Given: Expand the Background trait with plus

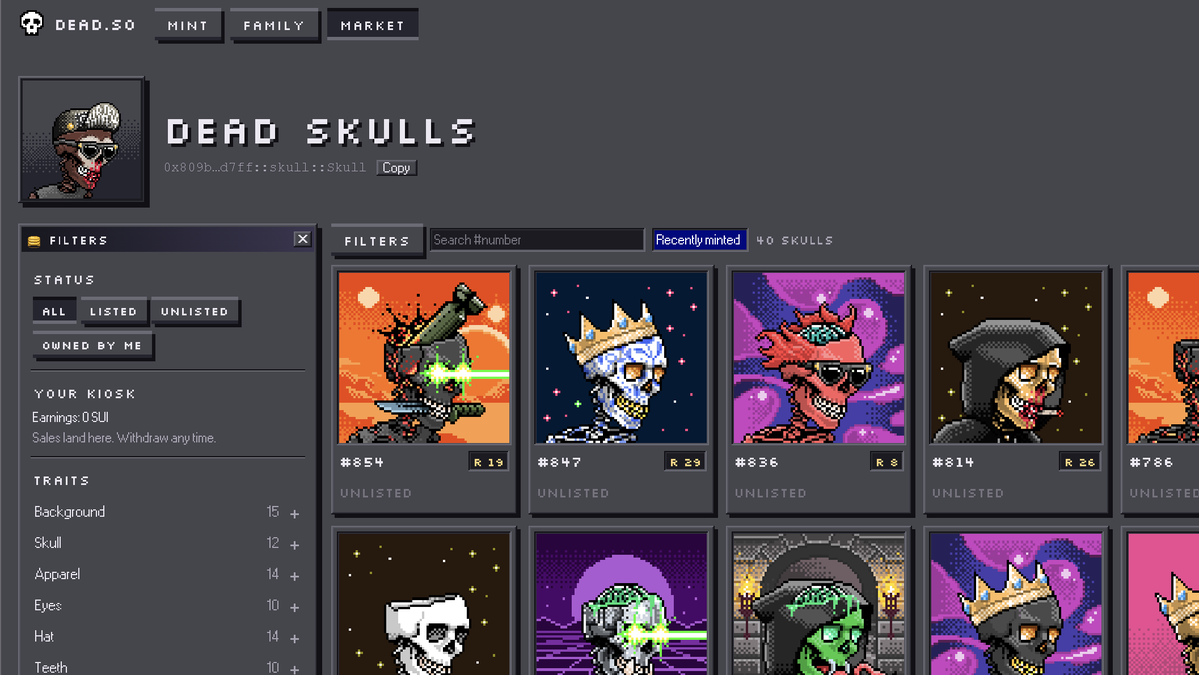Looking at the screenshot, I should coord(294,514).
